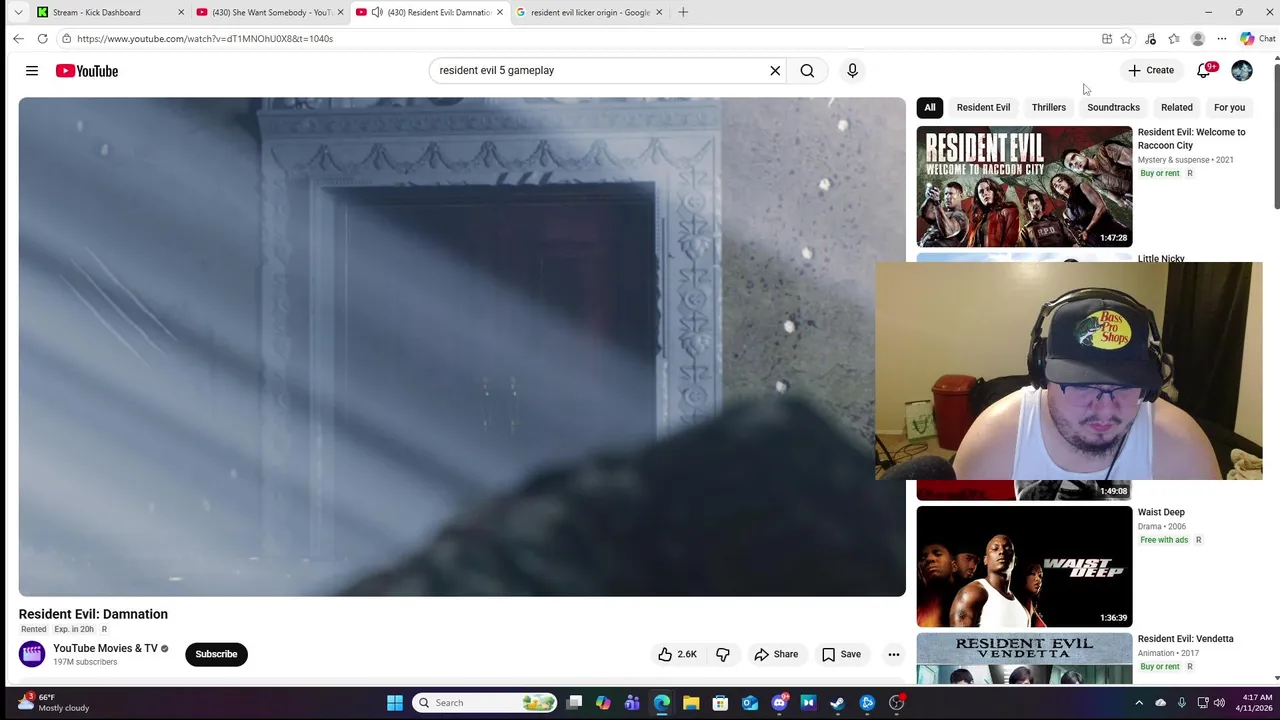Open the Edge browser profile icon
Viewport: 1280px width, 720px height.
[1198, 39]
